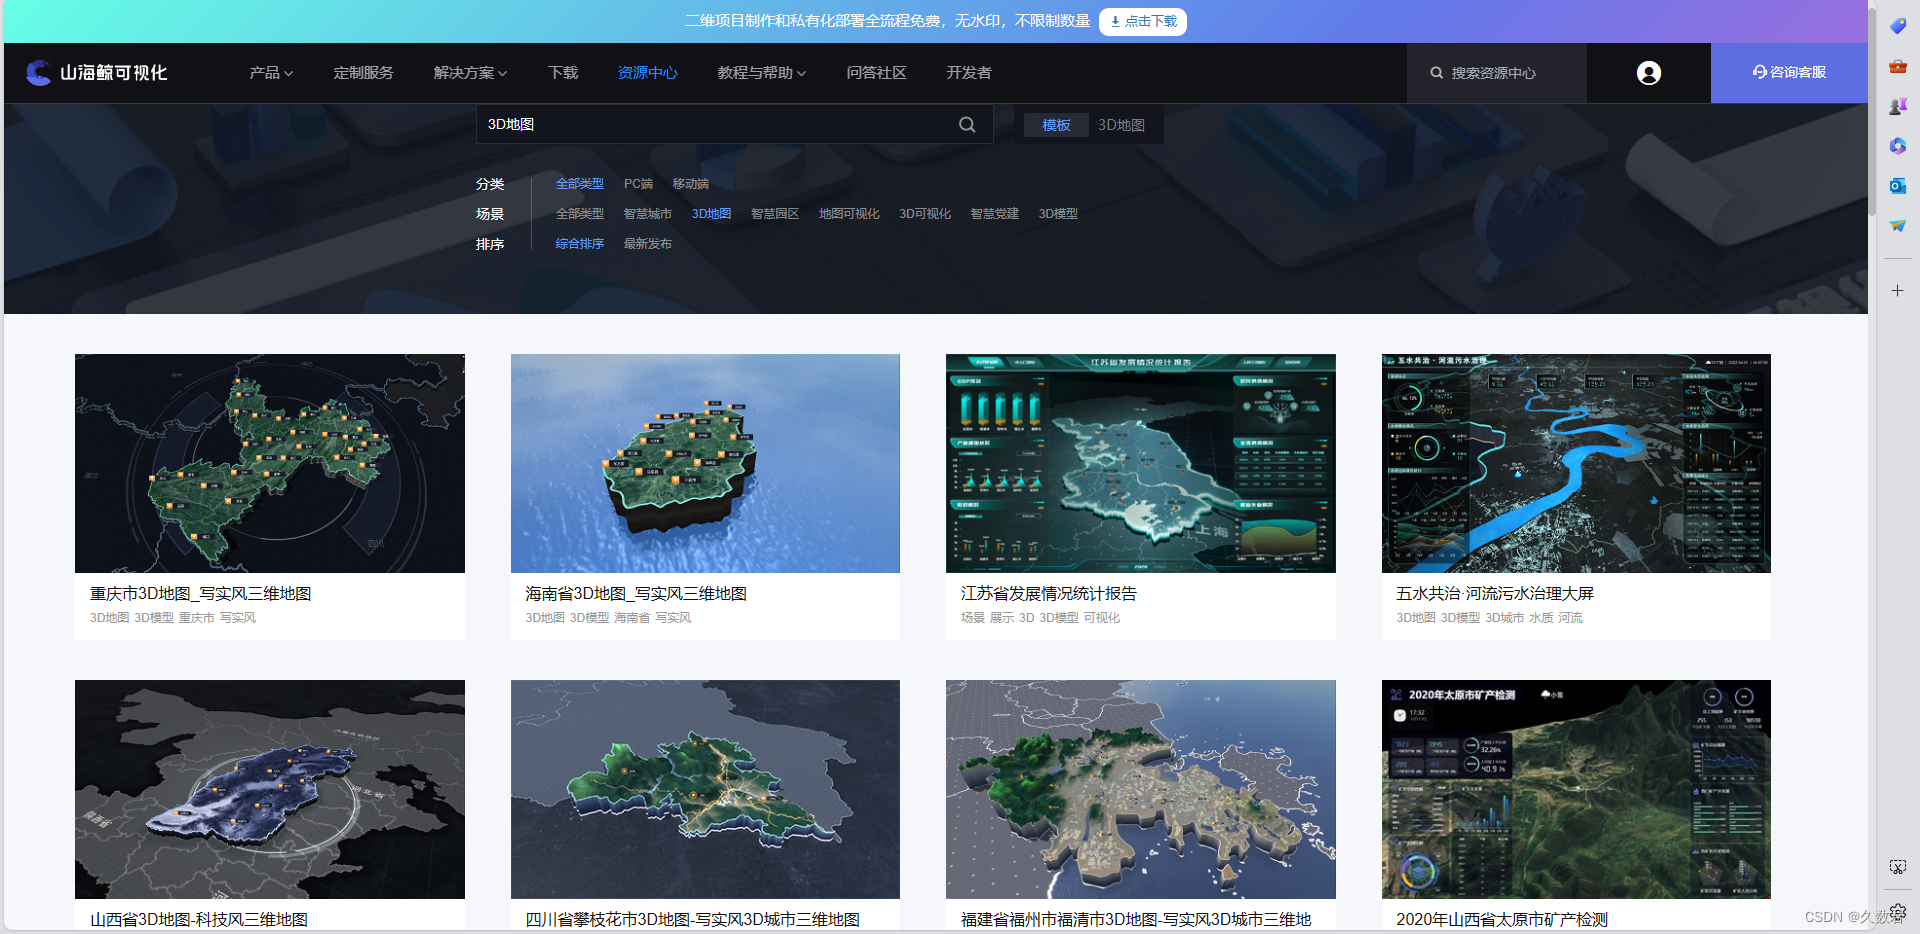The width and height of the screenshot is (1920, 934).
Task: Click the search magnifier icon in search box
Action: (967, 125)
